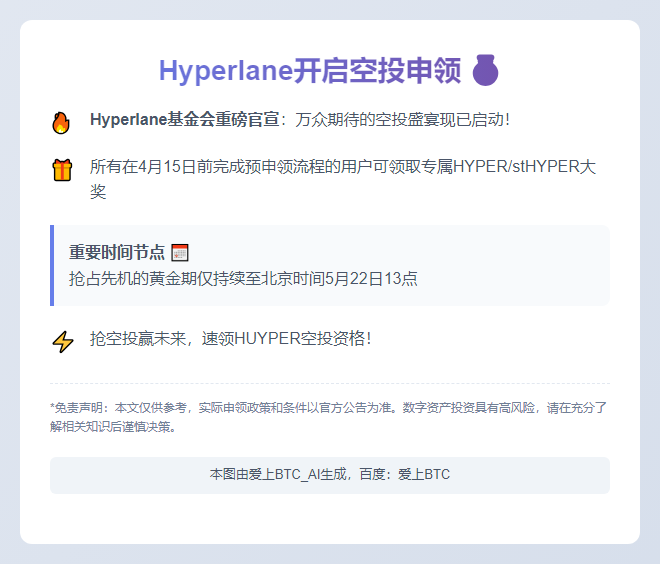This screenshot has width=660, height=564.
Task: Click text 抢空投赢未来，速领HUYPER空投资格!
Action: pyautogui.click(x=231, y=338)
